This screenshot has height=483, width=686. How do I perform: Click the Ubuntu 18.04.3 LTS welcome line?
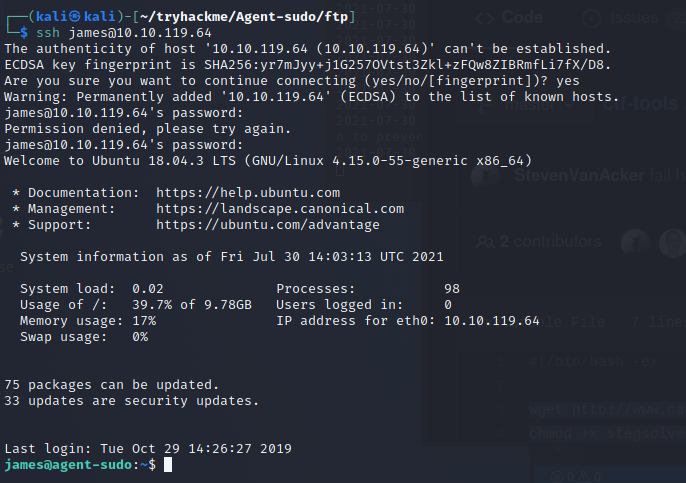pos(269,160)
